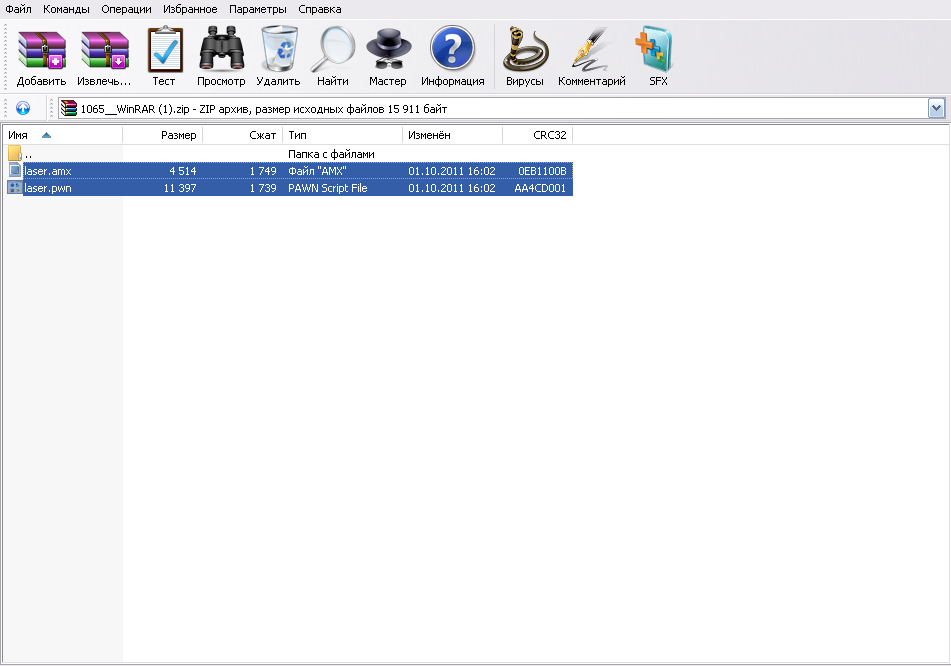Sort list by Размер column header
Viewport: 951px width, 666px height.
pos(162,135)
